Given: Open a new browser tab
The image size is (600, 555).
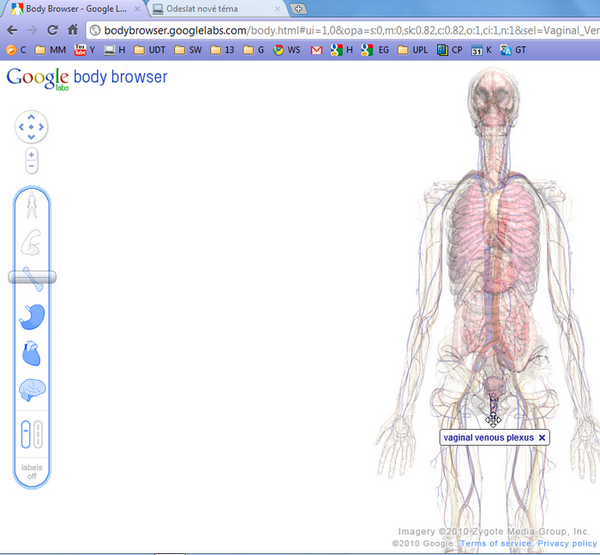Looking at the screenshot, I should point(300,9).
